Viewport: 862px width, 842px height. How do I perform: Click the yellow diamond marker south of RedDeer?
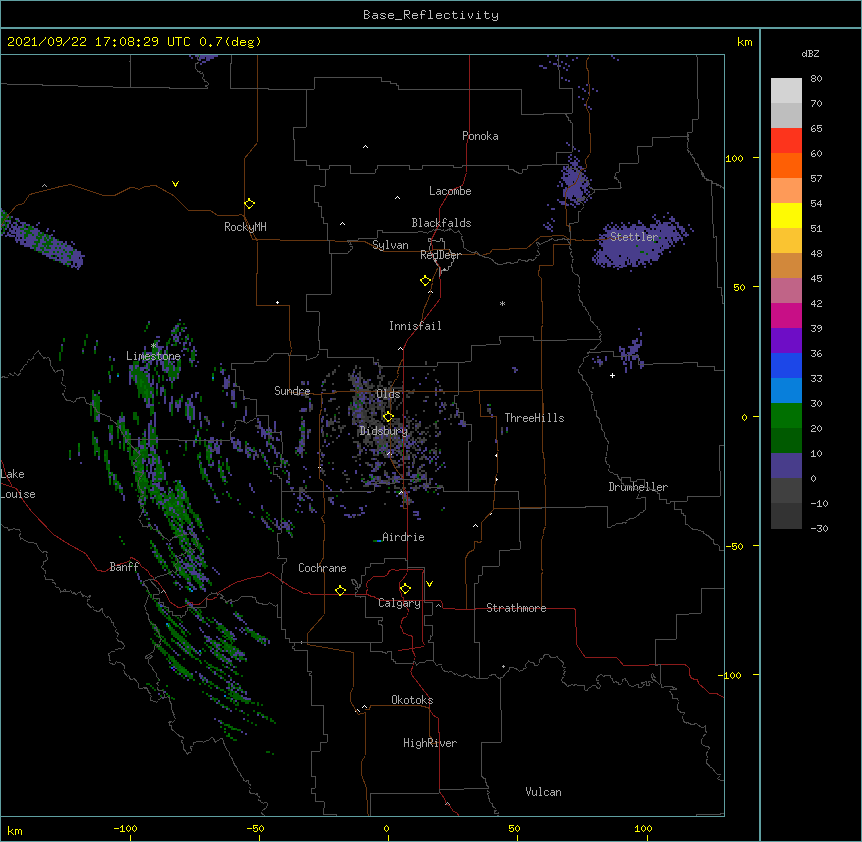(426, 281)
